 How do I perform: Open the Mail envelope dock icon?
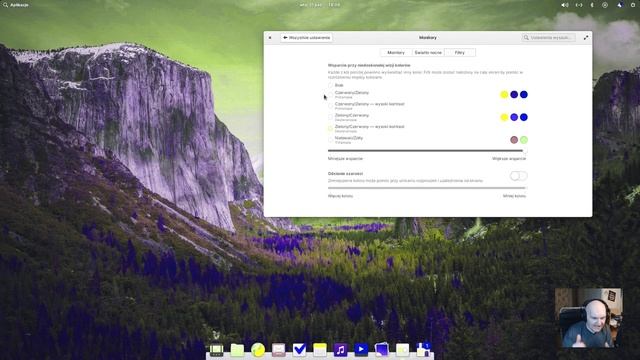pos(278,349)
